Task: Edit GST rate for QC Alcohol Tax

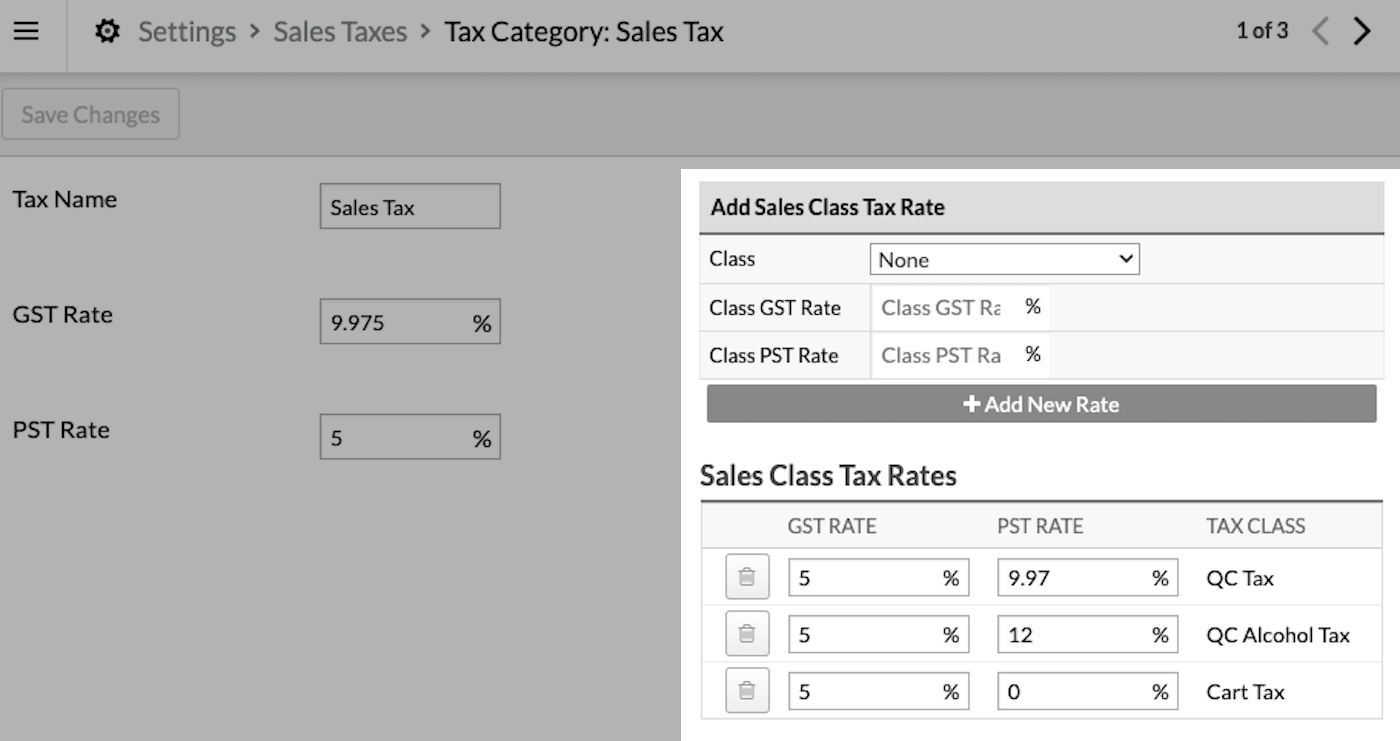Action: click(878, 635)
